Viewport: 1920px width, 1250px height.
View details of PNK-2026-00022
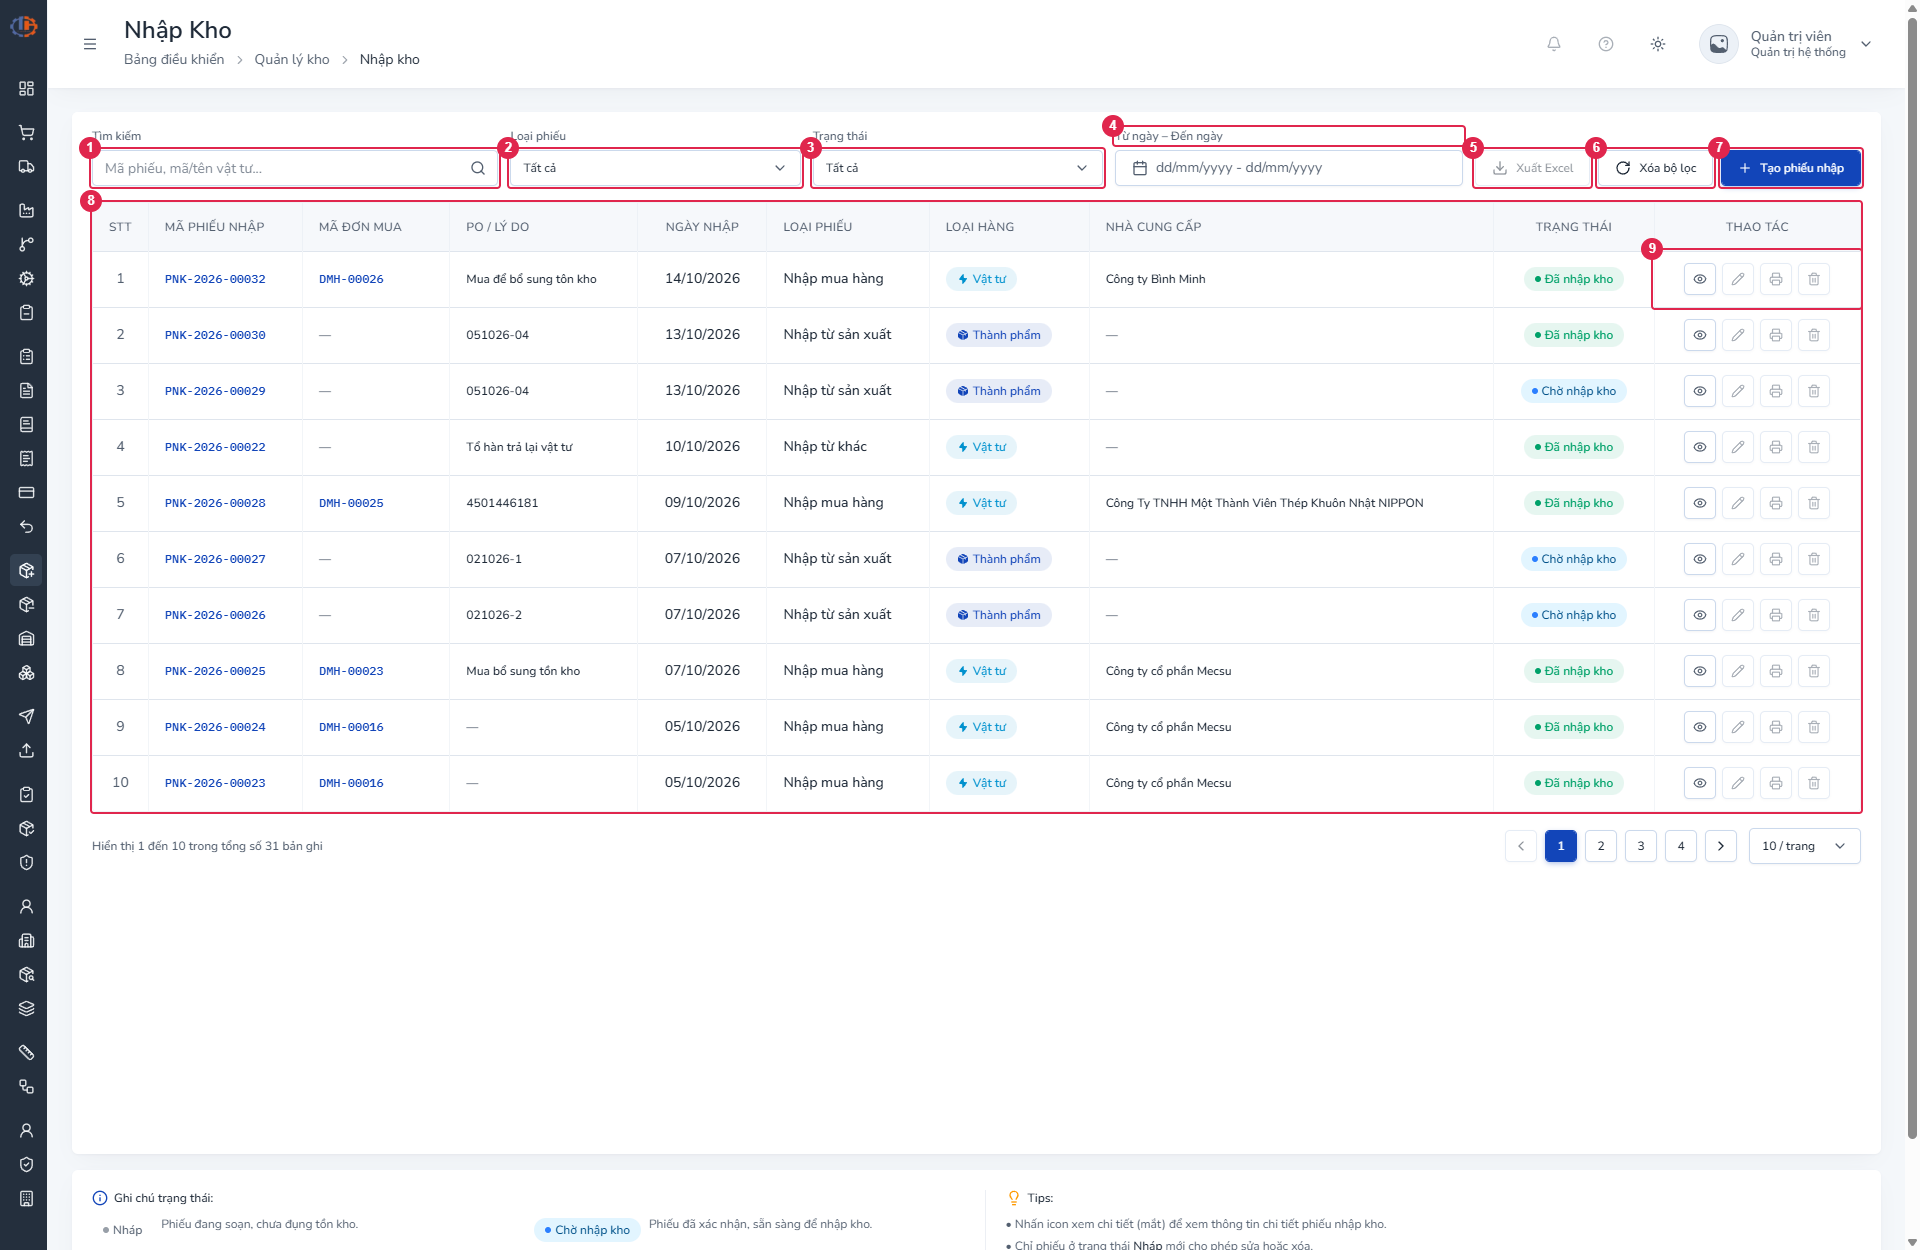point(1700,447)
